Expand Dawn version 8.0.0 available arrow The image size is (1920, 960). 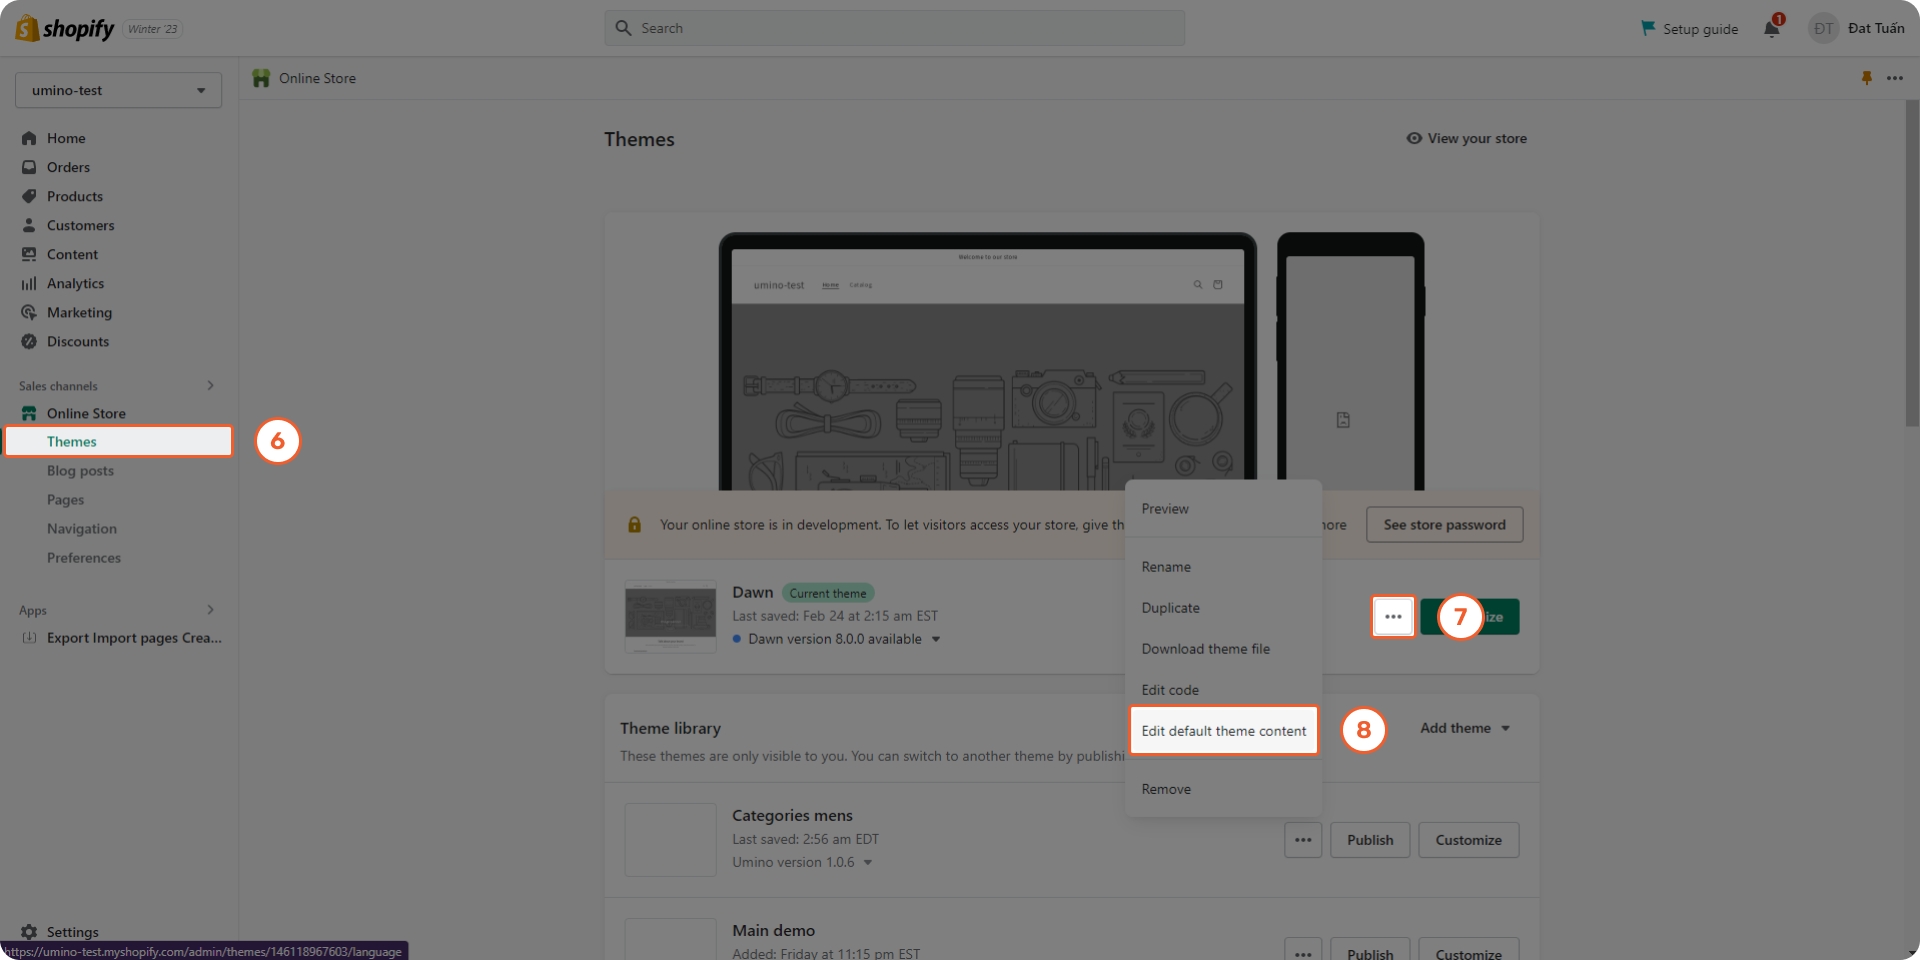coord(936,639)
